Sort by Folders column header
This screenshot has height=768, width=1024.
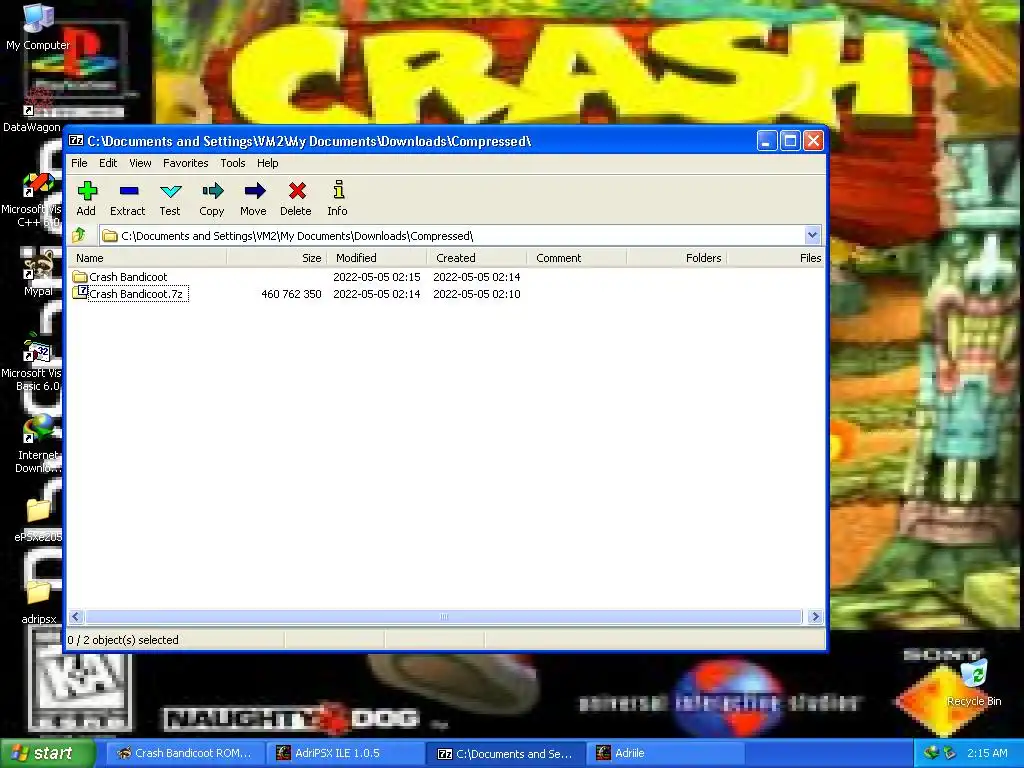(676, 258)
